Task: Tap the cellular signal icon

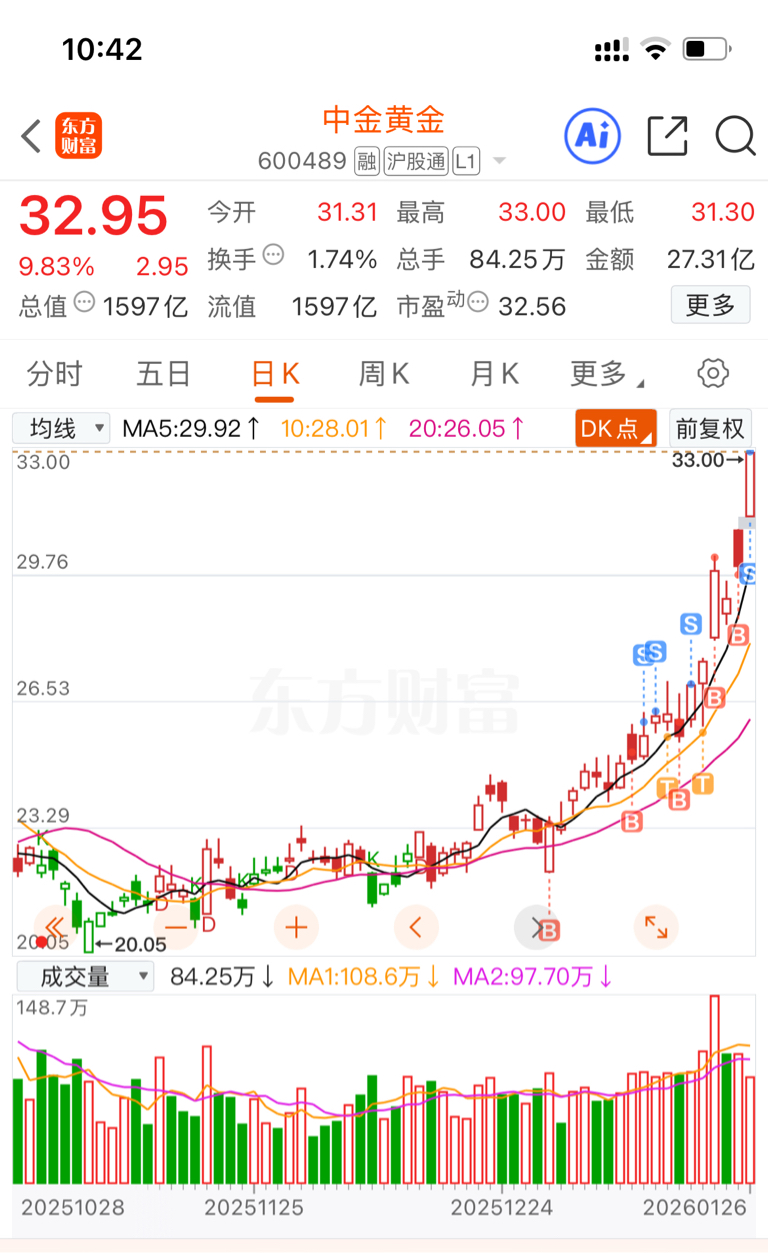Action: click(x=611, y=48)
